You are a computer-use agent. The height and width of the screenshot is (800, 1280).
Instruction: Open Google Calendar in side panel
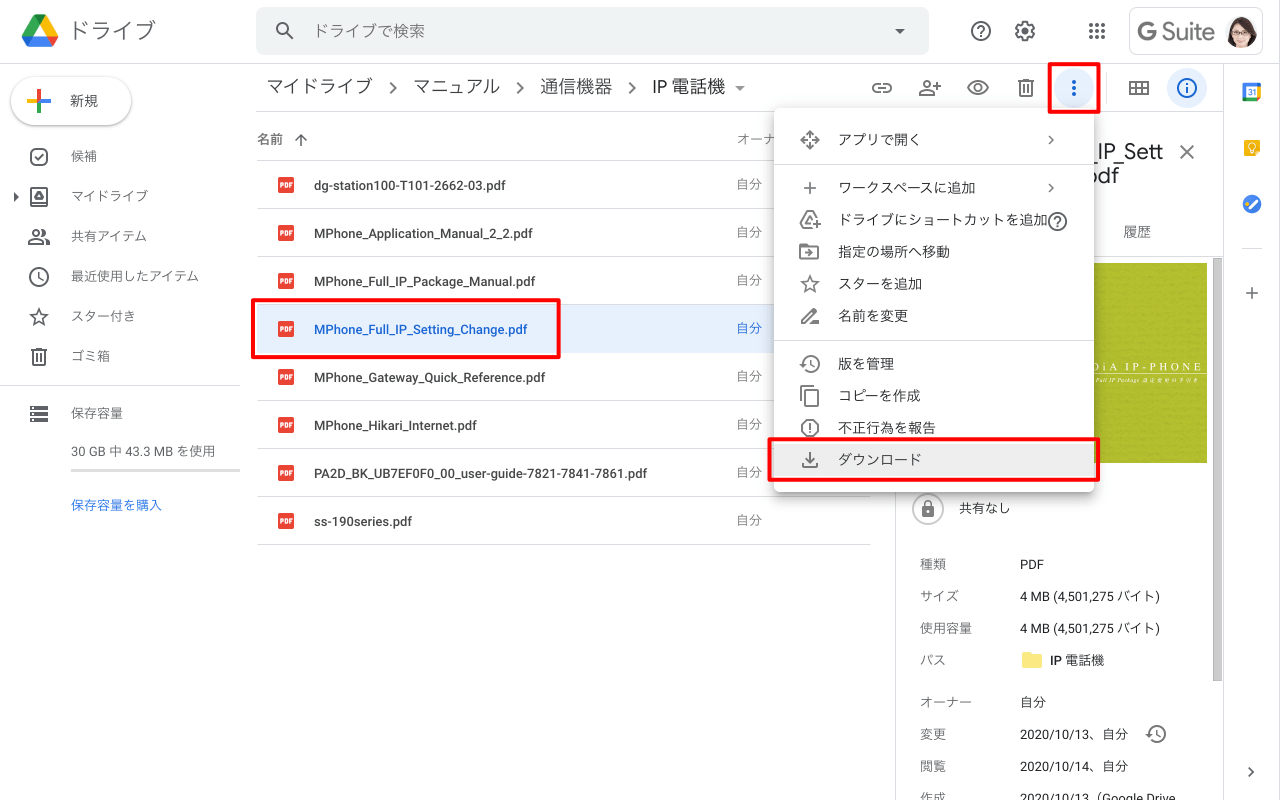[1251, 92]
